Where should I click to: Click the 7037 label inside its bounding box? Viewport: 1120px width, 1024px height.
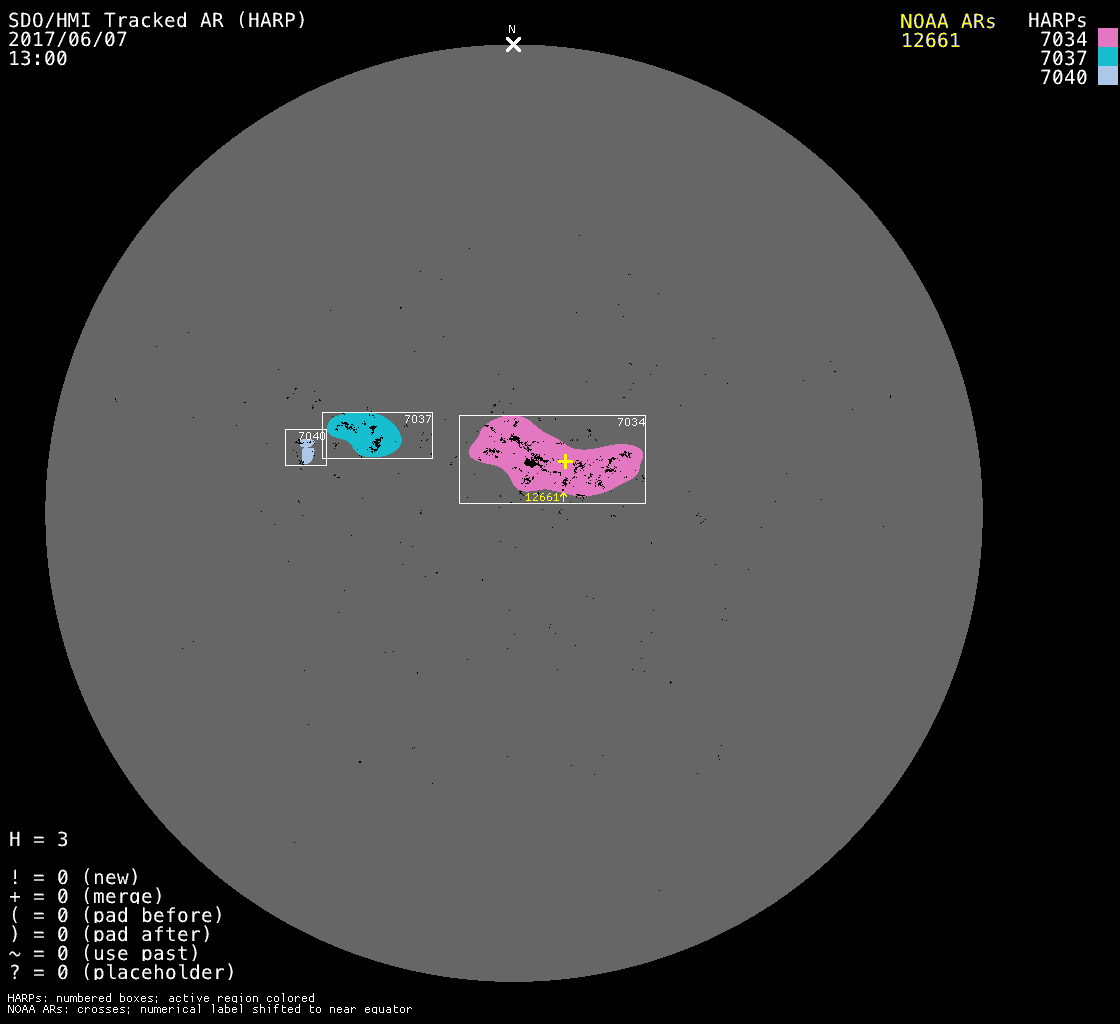pos(418,419)
